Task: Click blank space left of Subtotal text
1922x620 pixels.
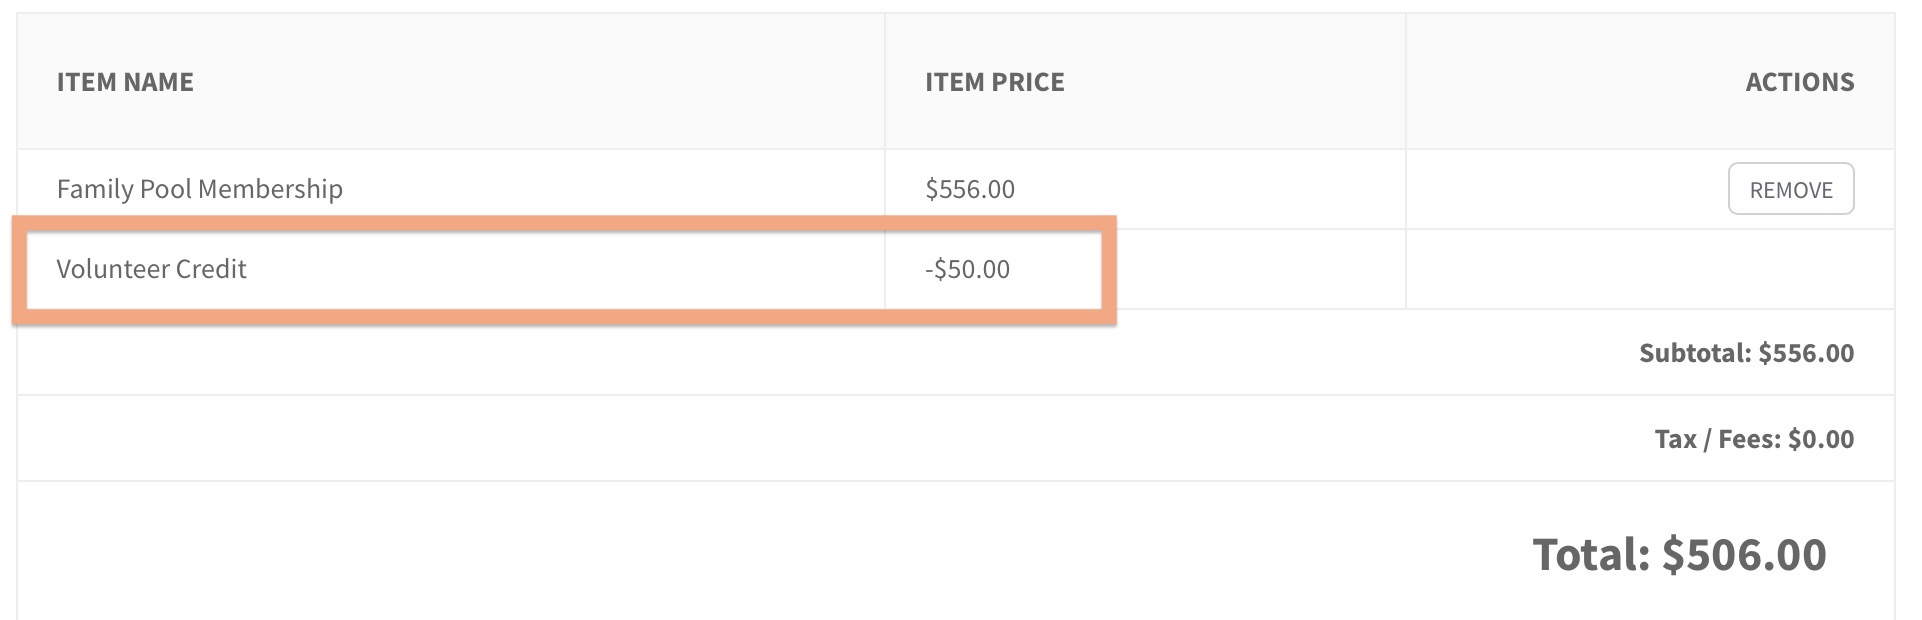Action: (800, 353)
